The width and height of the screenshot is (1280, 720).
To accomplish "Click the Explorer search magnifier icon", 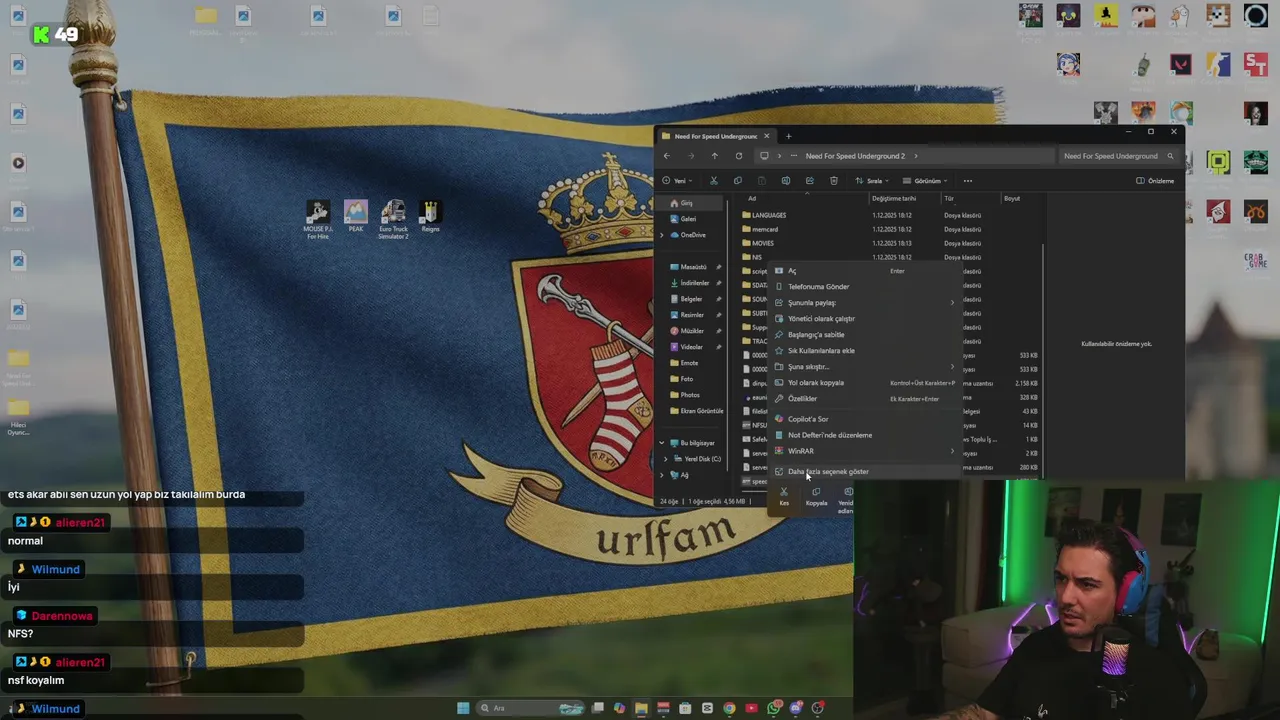I will click(1170, 156).
